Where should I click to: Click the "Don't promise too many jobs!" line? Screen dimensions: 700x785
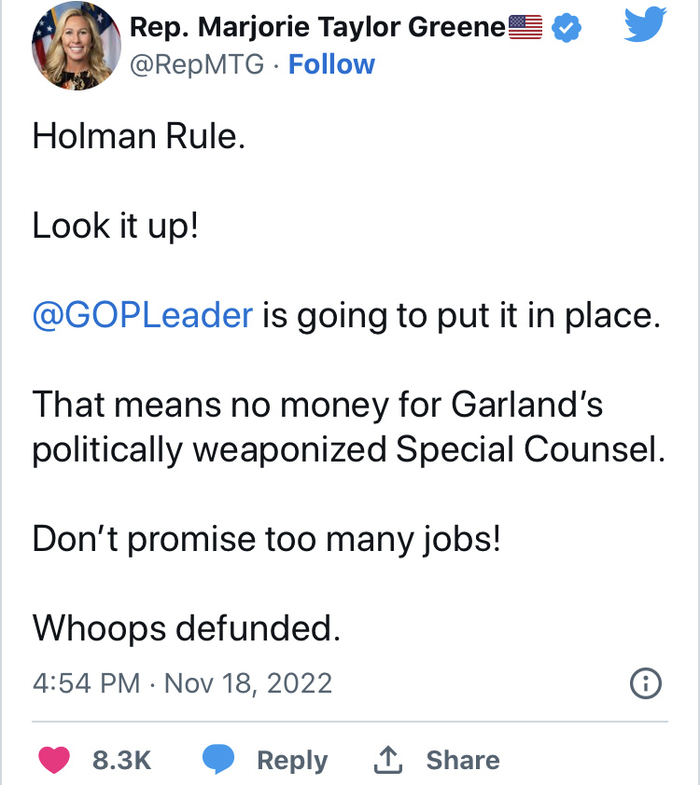[x=266, y=539]
